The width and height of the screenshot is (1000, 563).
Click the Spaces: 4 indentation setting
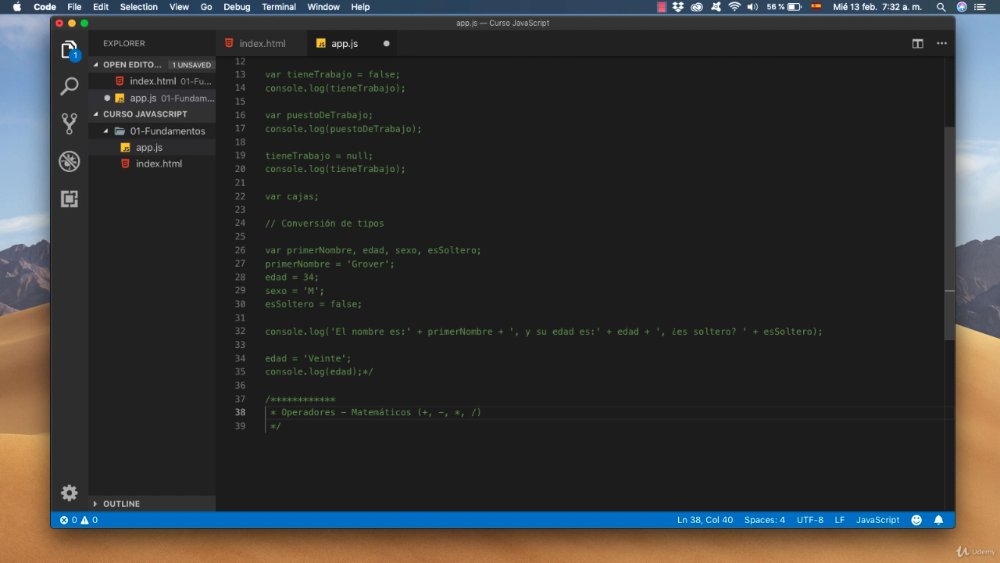(x=764, y=520)
